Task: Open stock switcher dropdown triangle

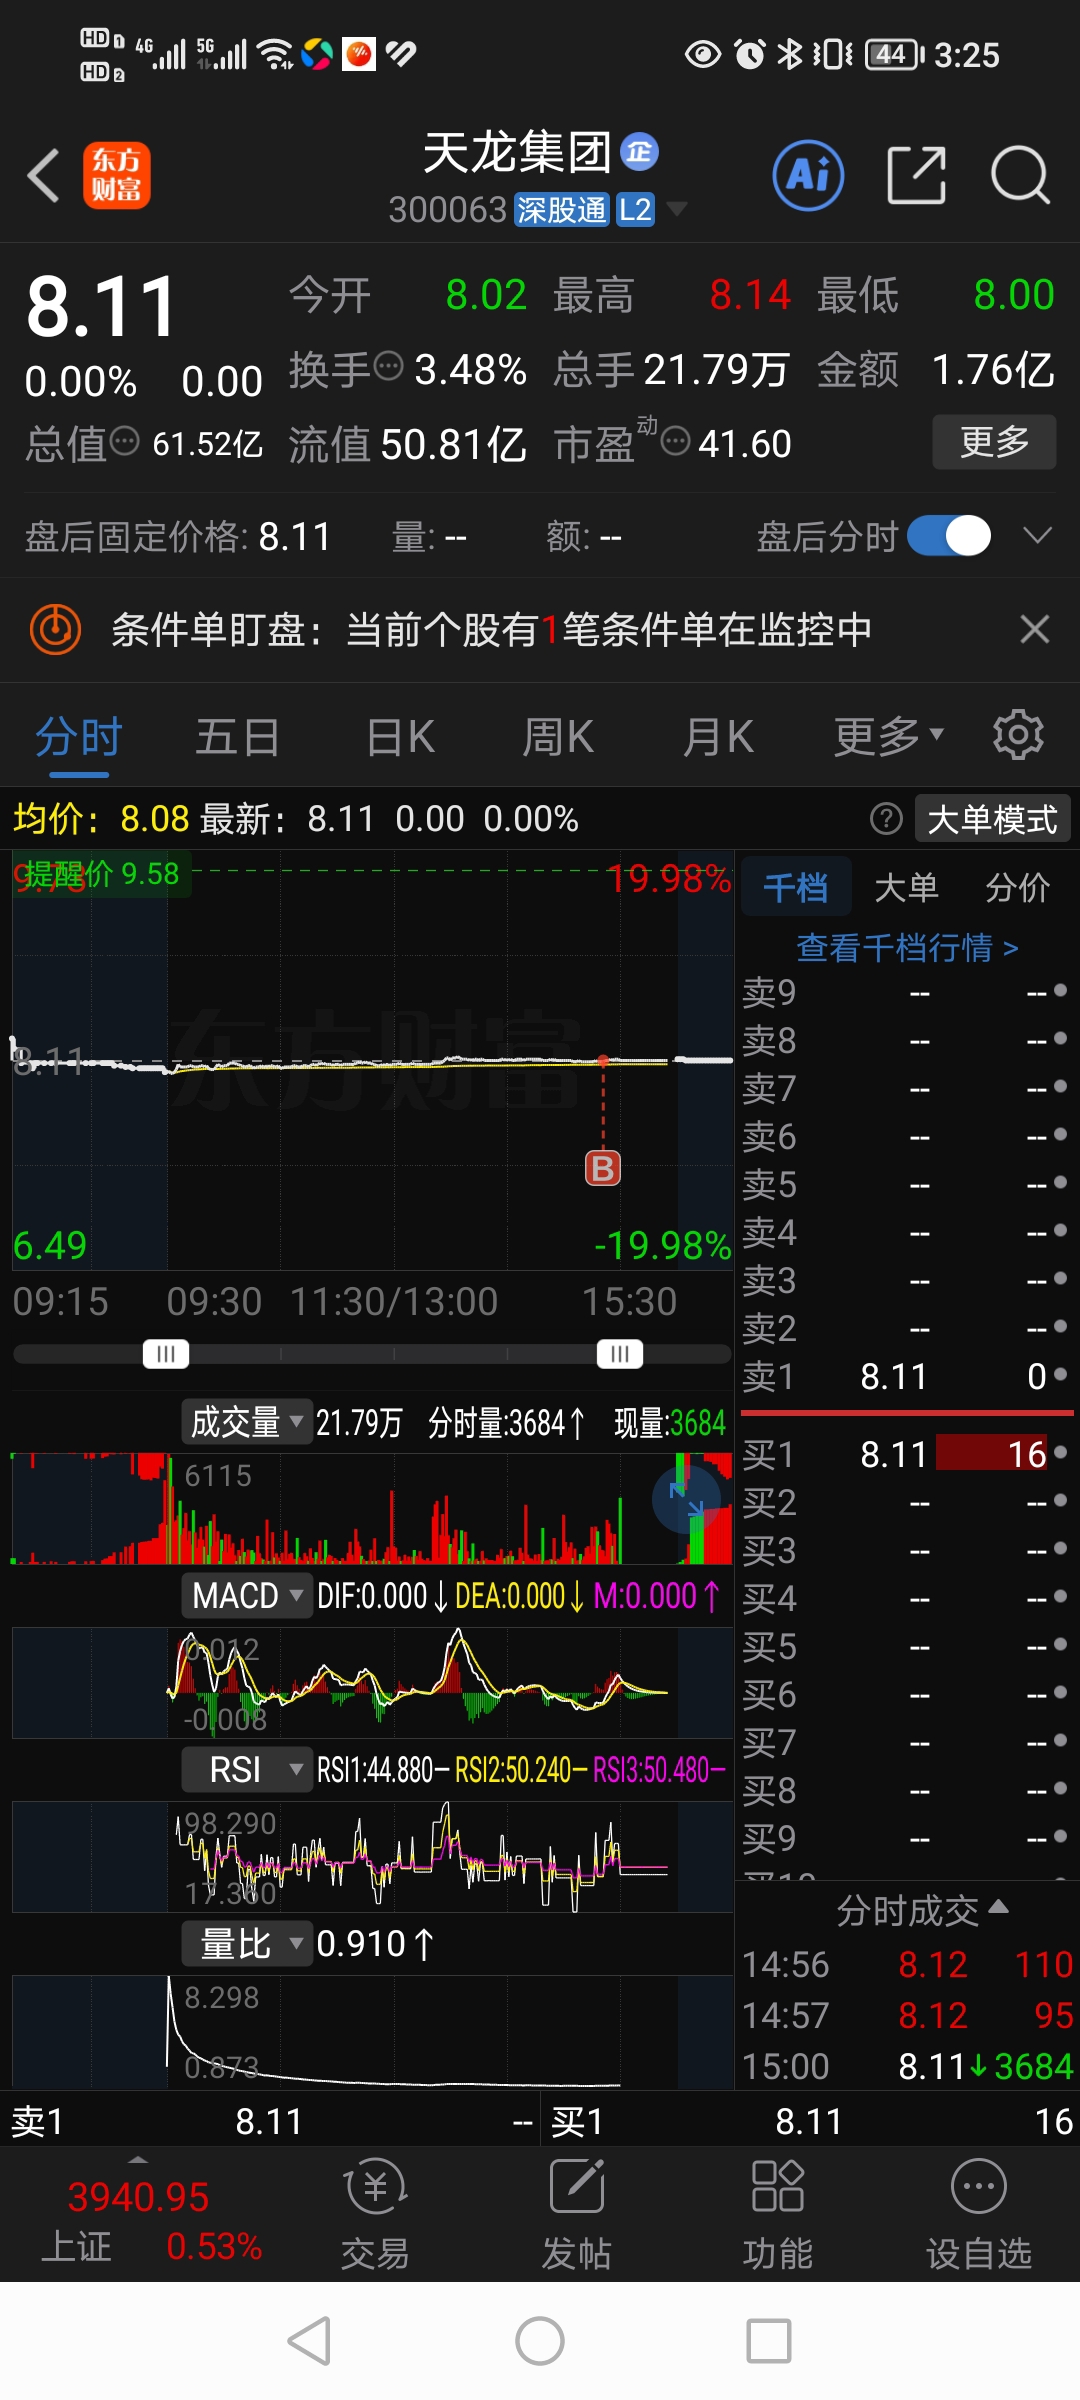Action: [x=677, y=209]
